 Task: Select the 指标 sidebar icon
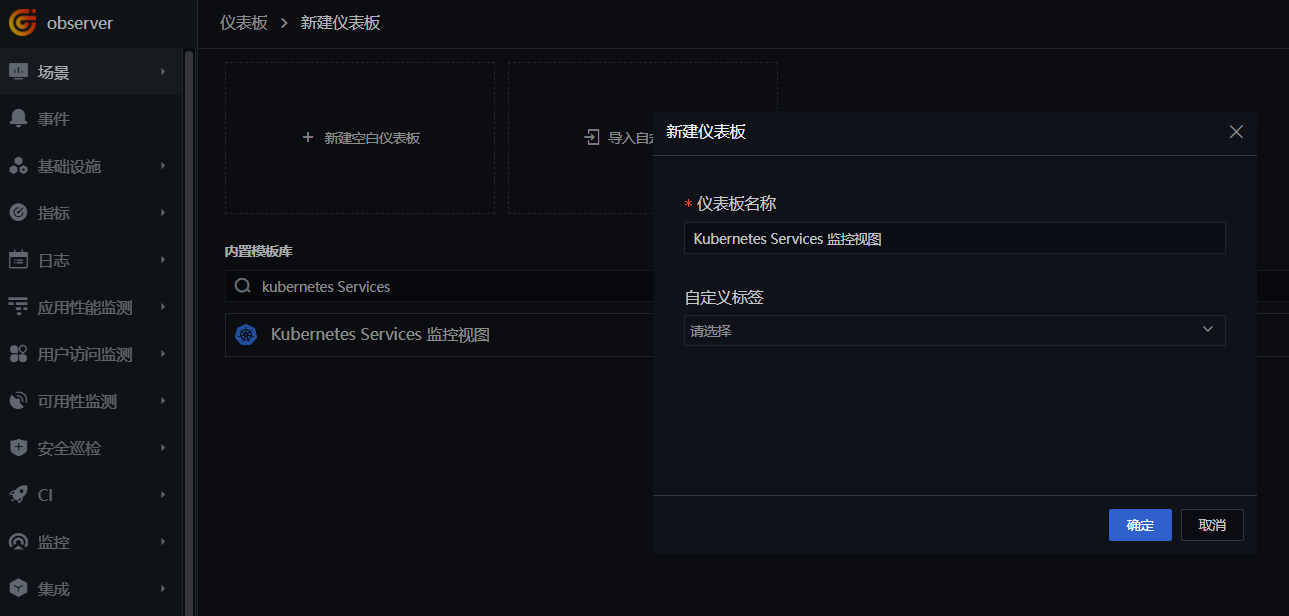[x=18, y=213]
